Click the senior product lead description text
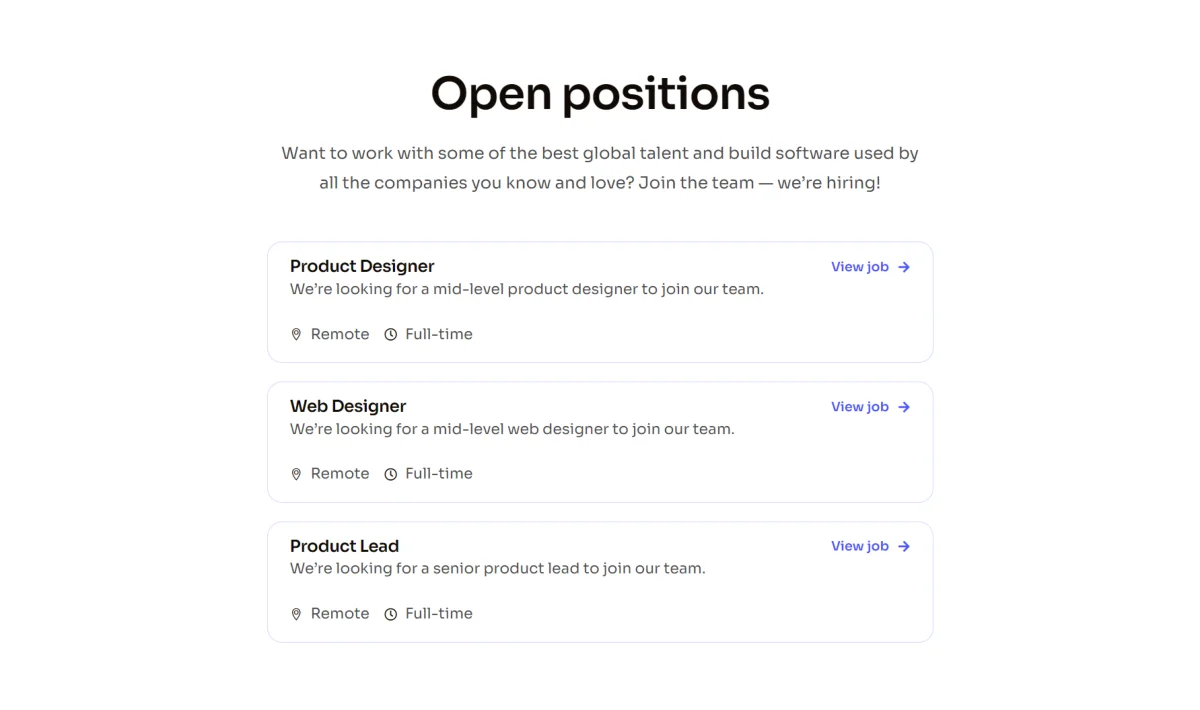 pos(498,568)
